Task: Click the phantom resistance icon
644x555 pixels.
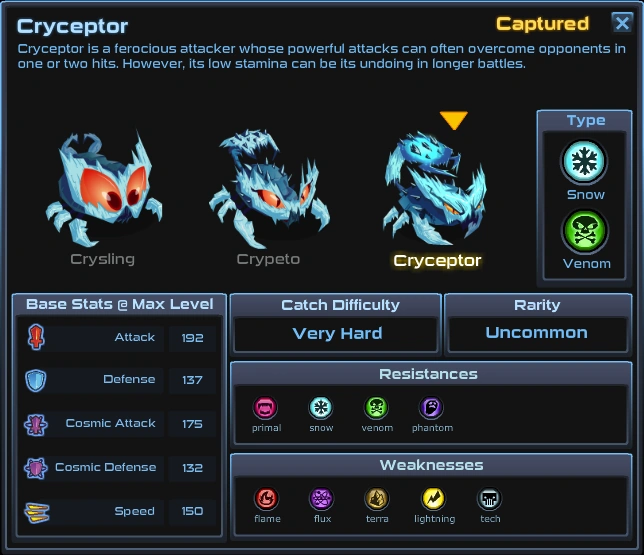Action: (431, 408)
